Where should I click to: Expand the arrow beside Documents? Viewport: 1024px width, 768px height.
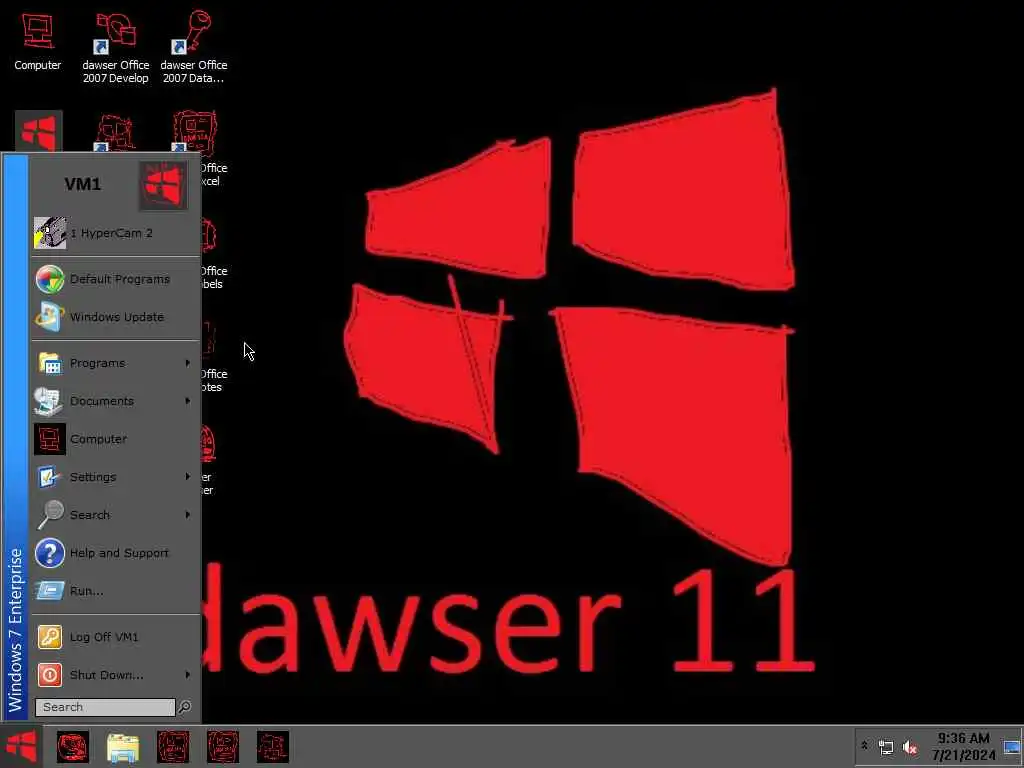pyautogui.click(x=187, y=401)
